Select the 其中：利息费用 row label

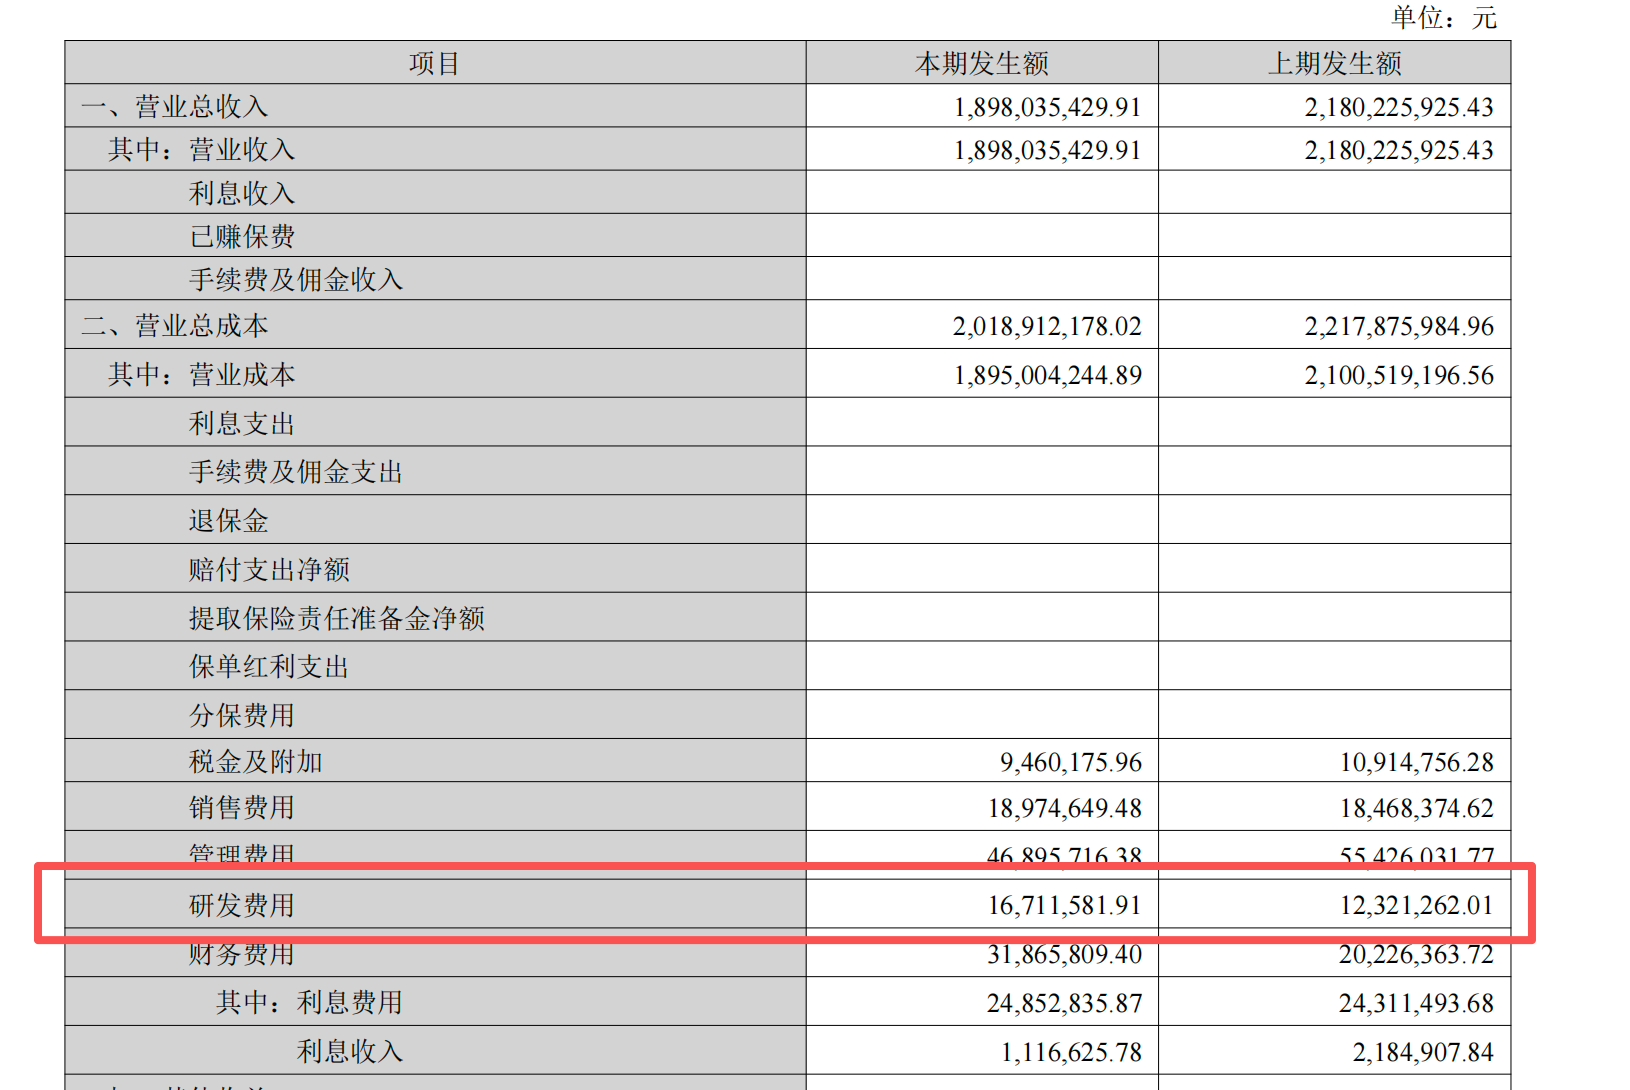(x=310, y=1002)
